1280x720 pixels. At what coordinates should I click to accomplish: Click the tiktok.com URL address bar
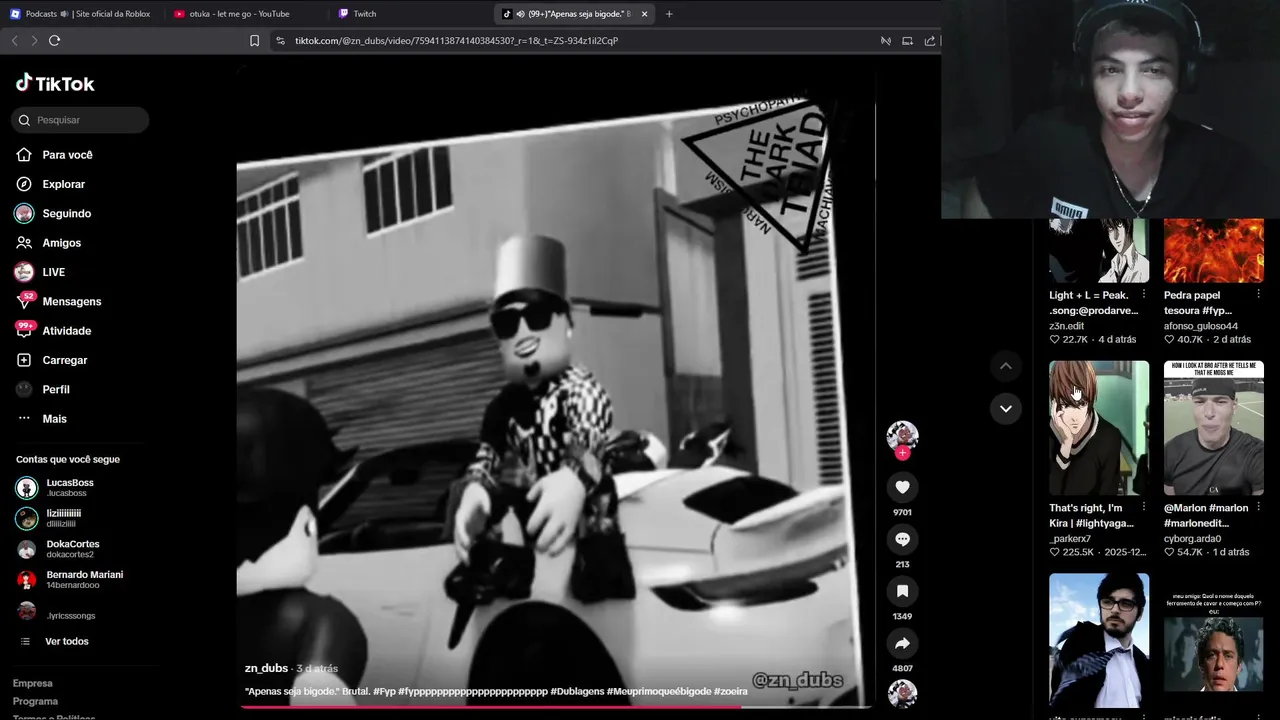tap(456, 41)
